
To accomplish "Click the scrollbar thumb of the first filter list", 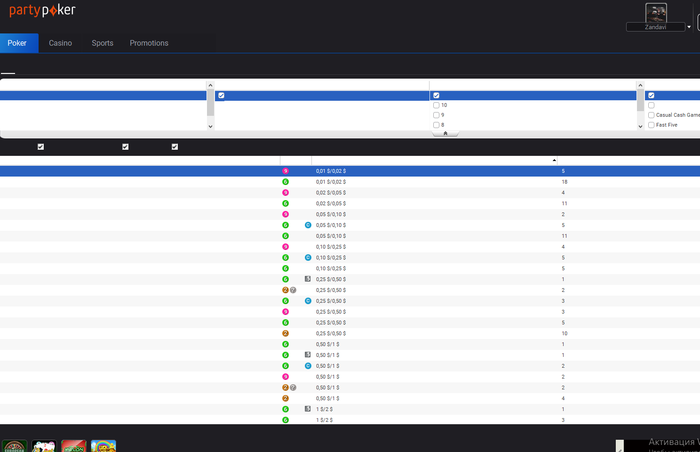I will 211,102.
